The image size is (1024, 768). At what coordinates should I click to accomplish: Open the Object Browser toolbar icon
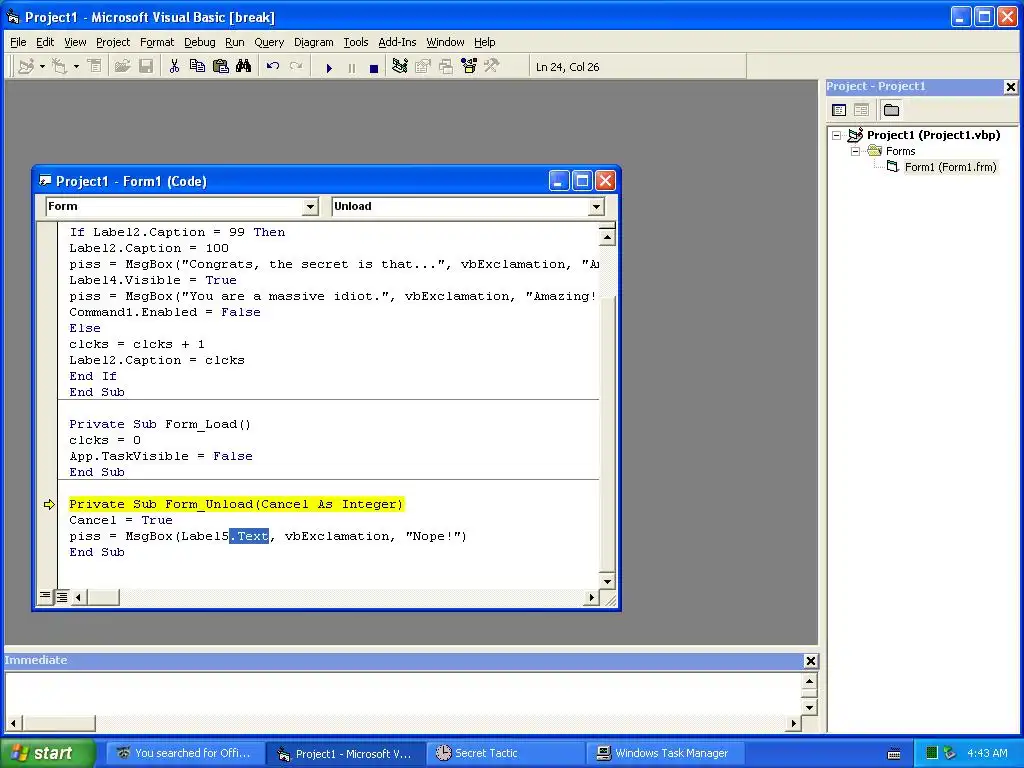[x=469, y=67]
